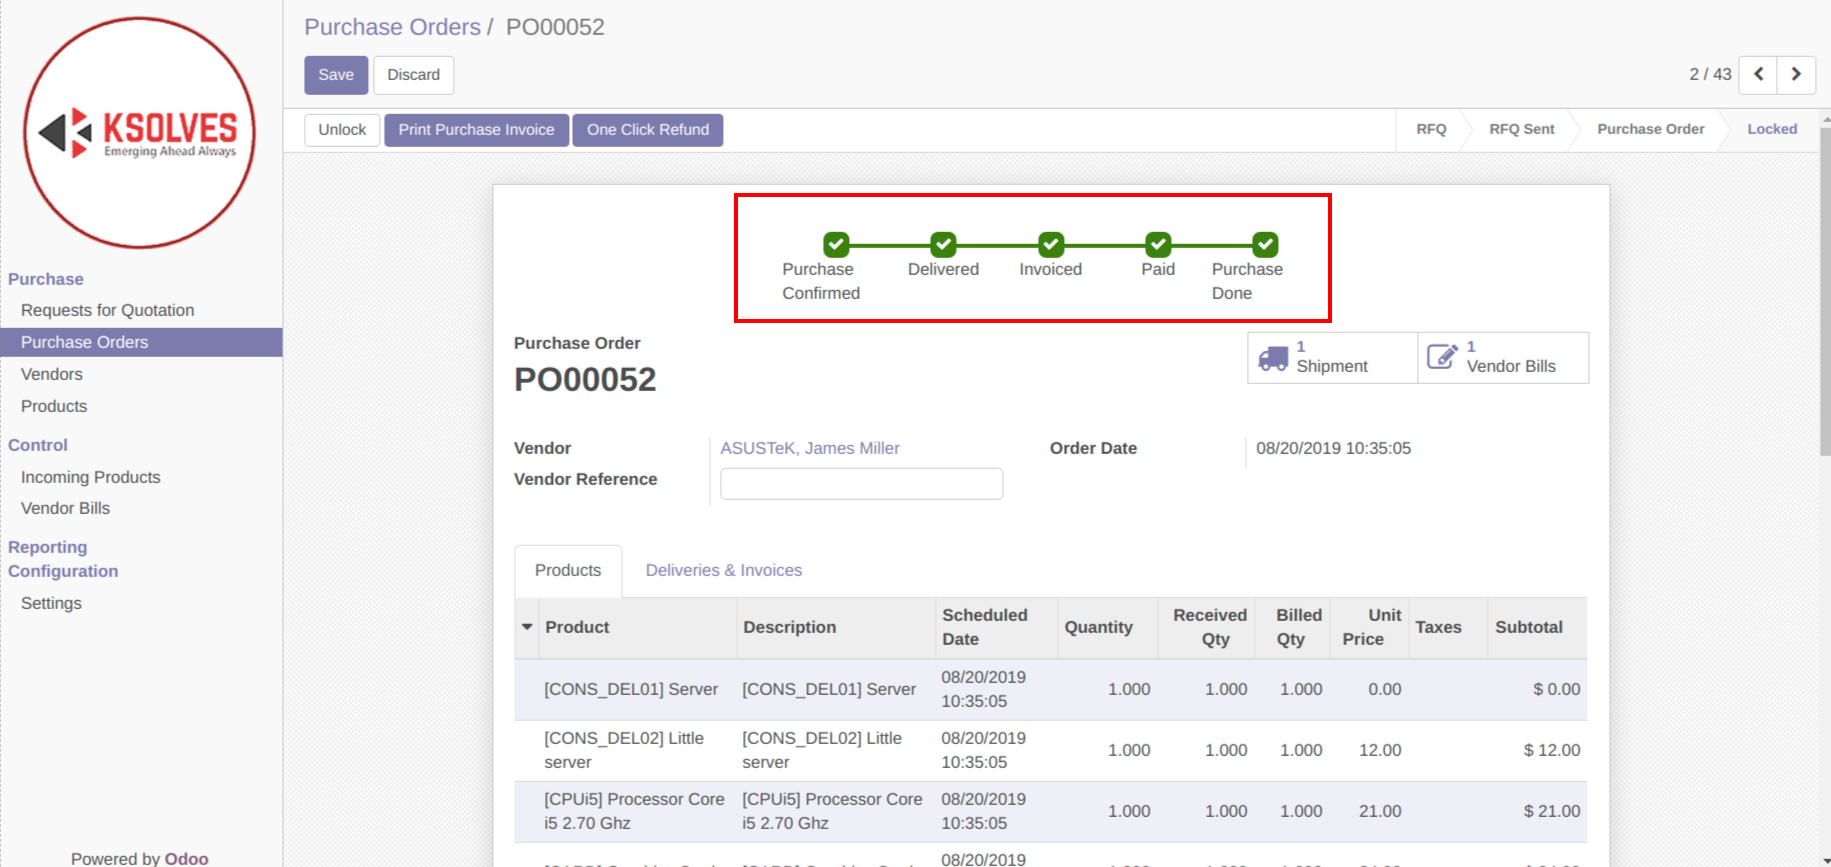Open Requests for Quotation menu

108,310
